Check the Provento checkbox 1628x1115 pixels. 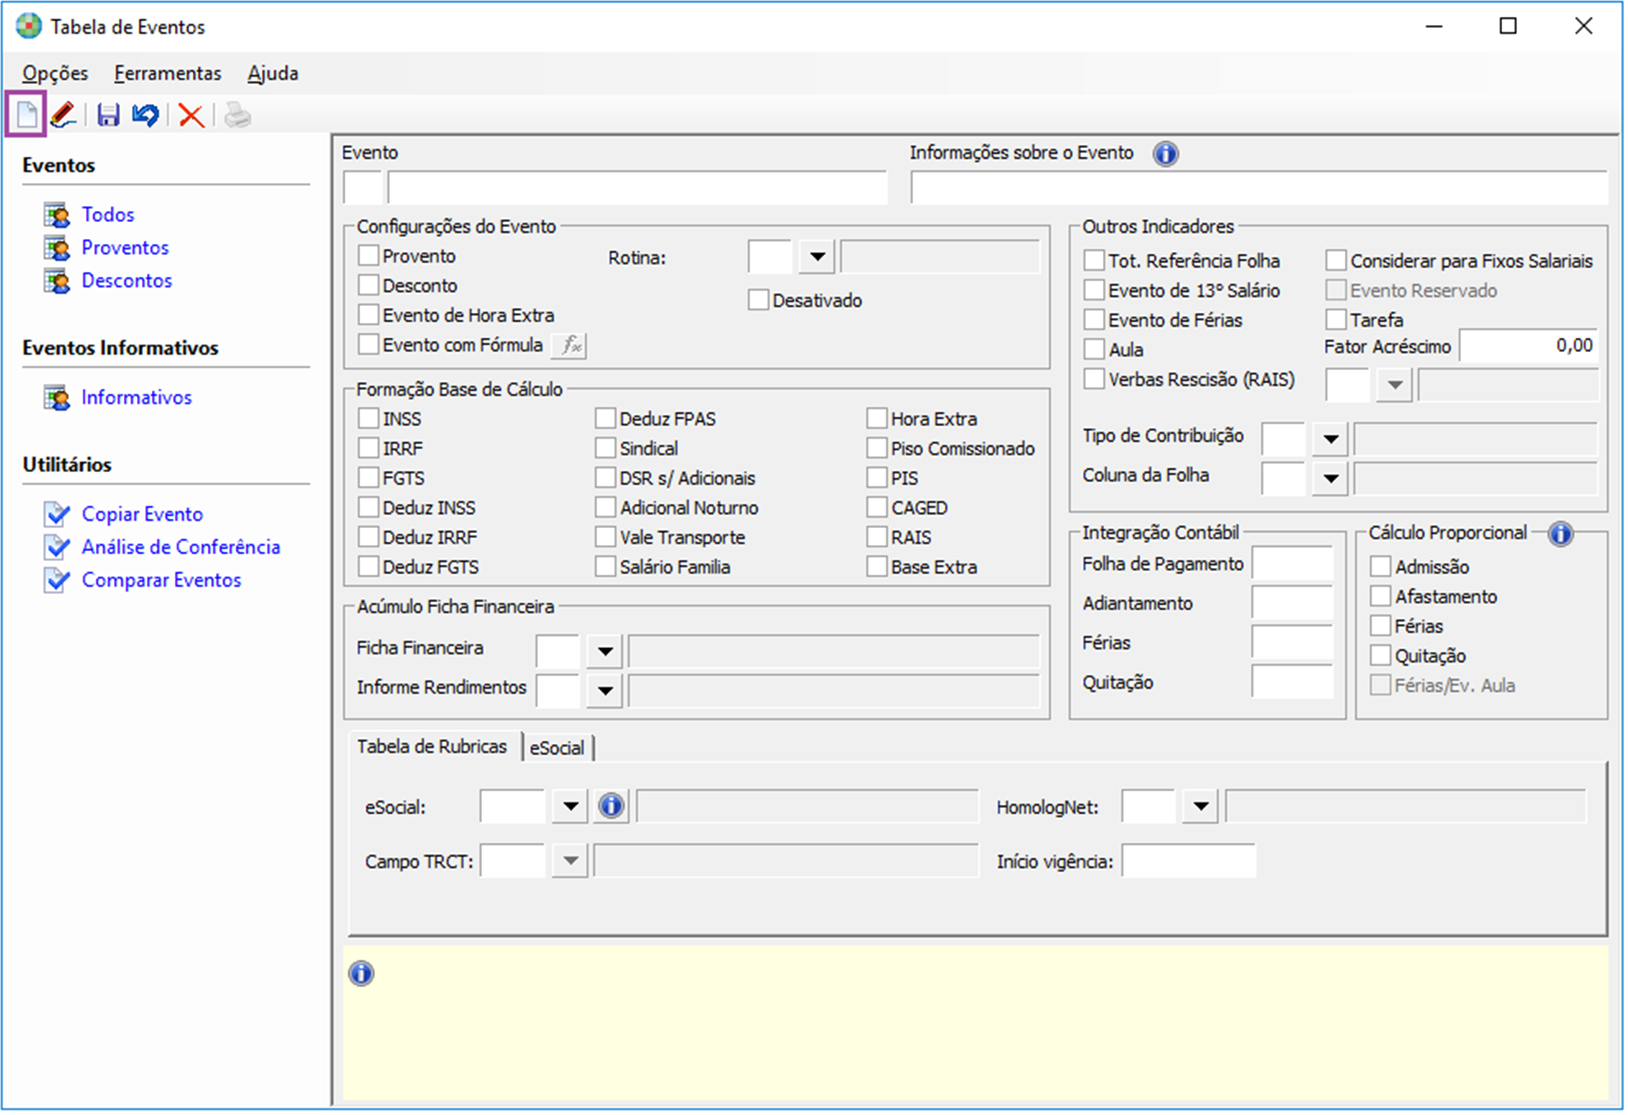point(368,256)
